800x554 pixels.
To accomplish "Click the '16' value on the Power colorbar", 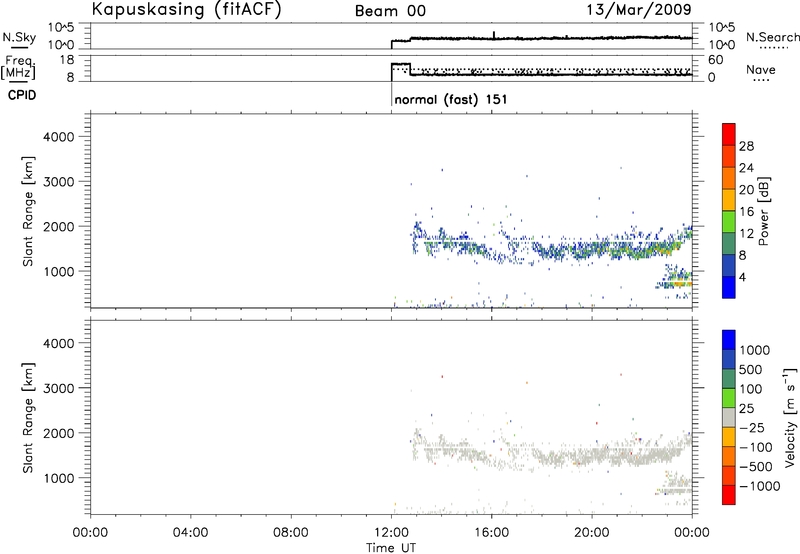I will (746, 212).
